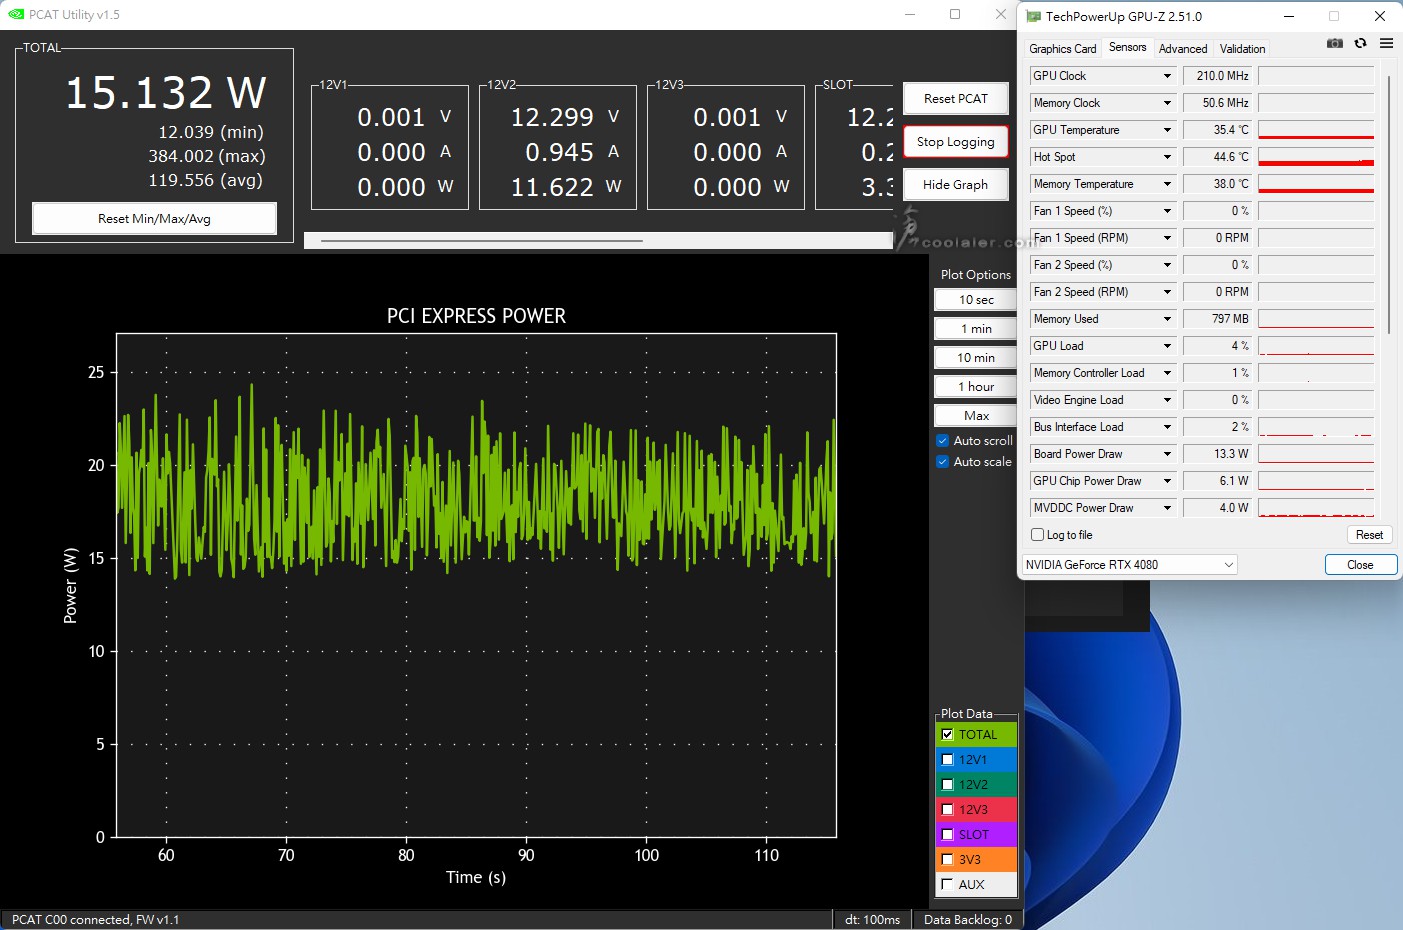The width and height of the screenshot is (1403, 930).
Task: Click the Reset PCAT button
Action: (x=955, y=98)
